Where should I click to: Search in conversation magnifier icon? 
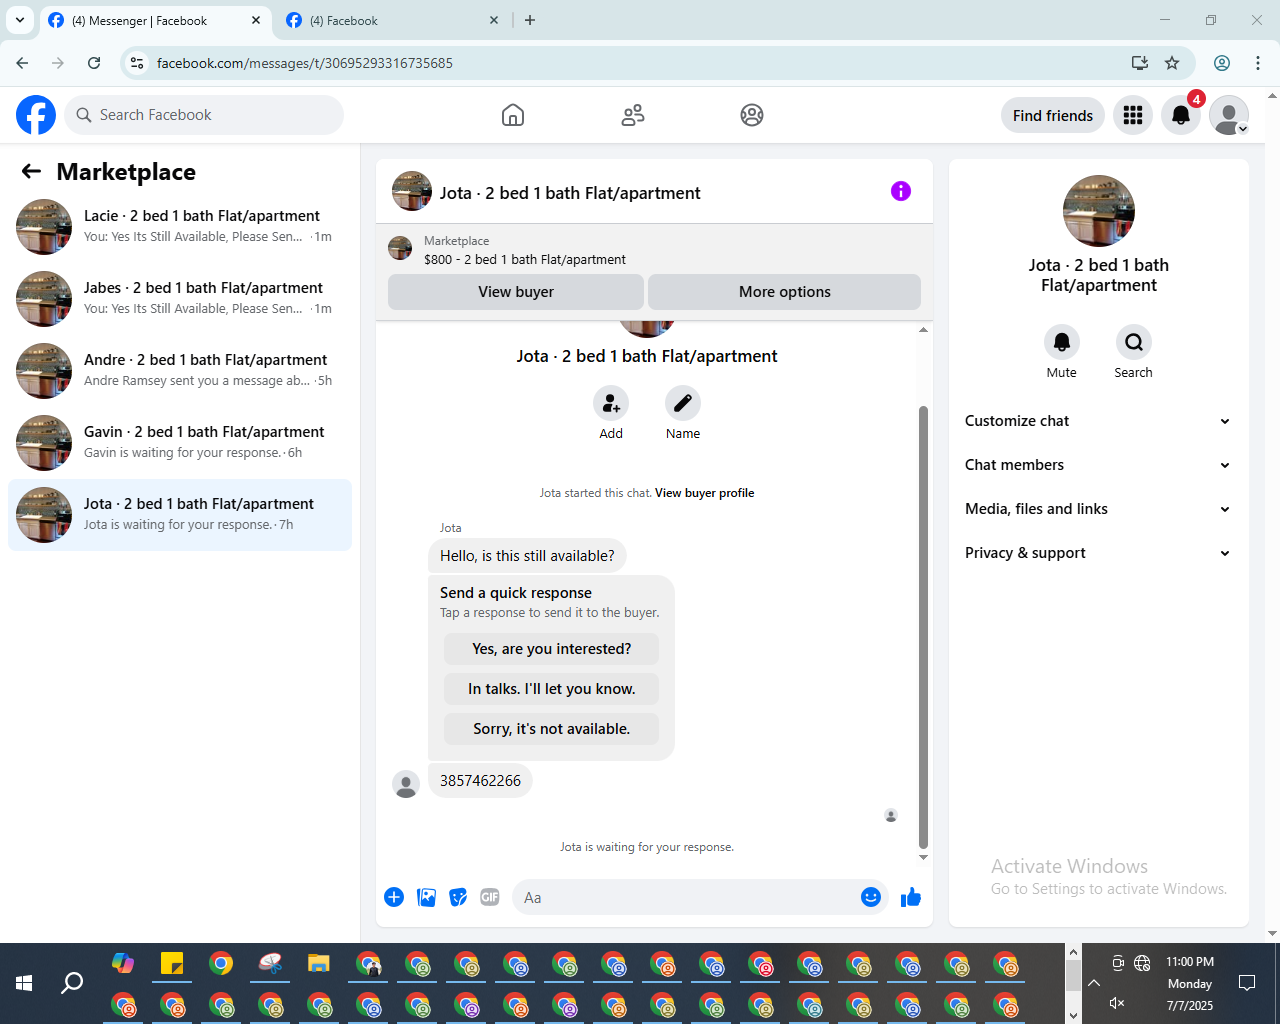click(1134, 342)
